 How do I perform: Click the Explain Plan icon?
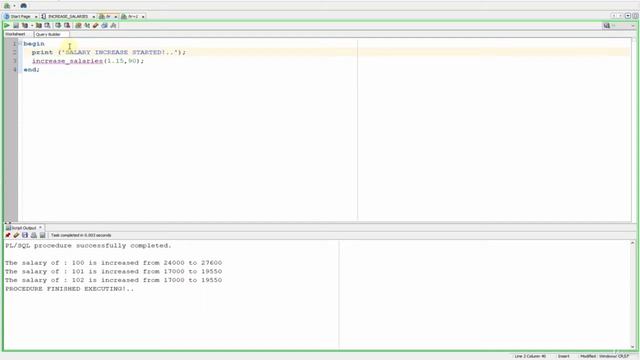coord(24,25)
